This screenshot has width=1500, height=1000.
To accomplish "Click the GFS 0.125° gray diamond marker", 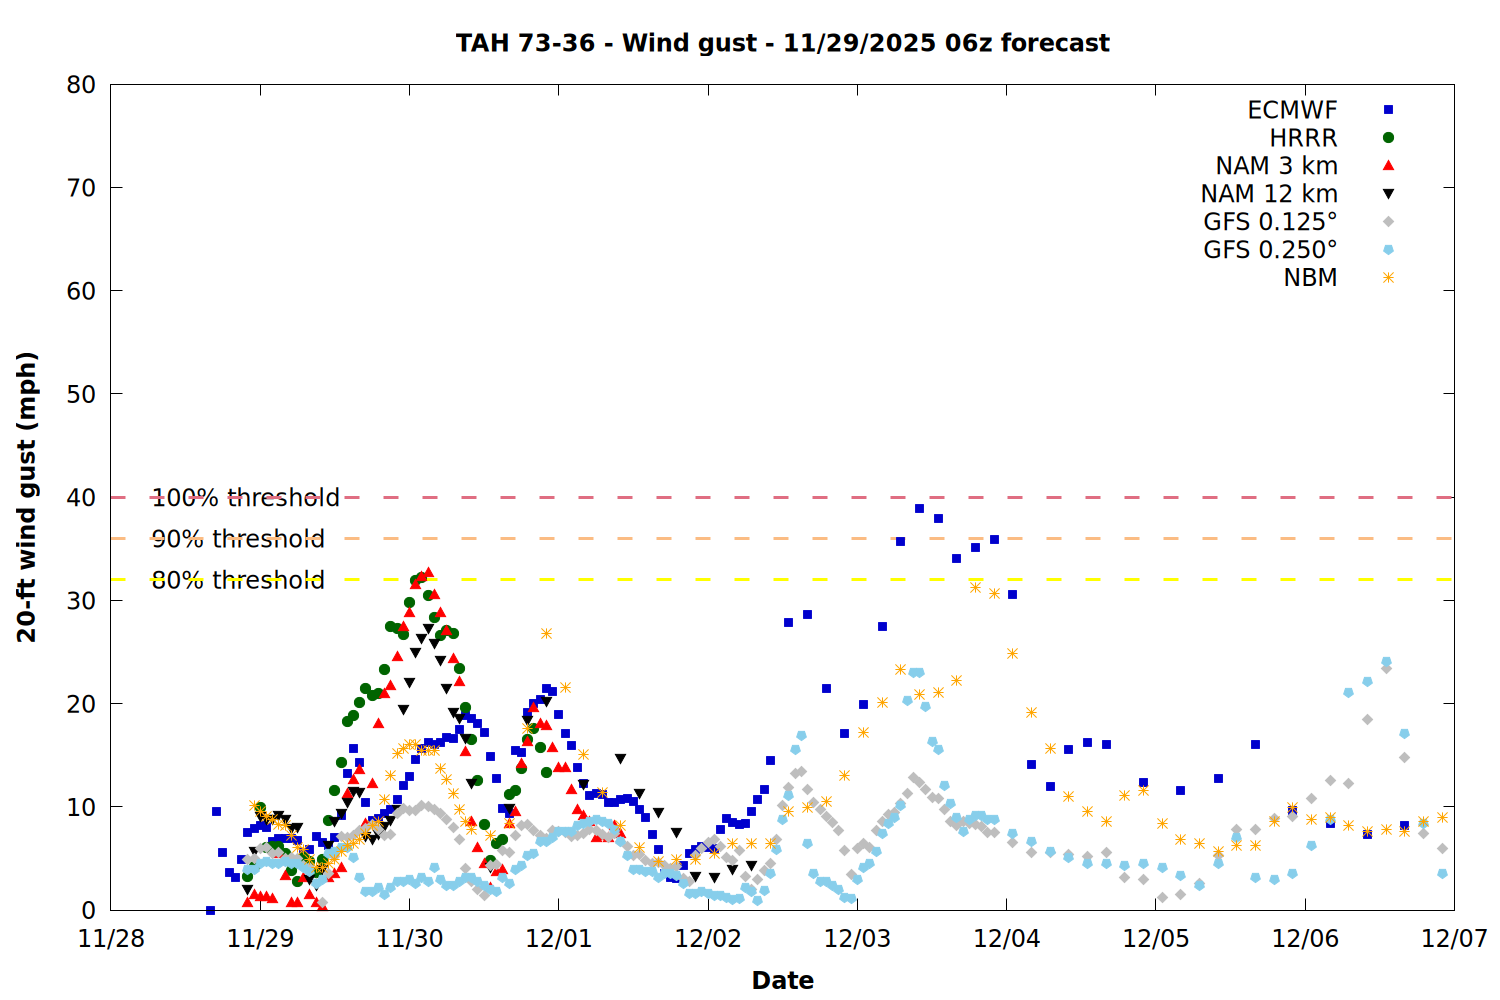I will coord(1388,222).
